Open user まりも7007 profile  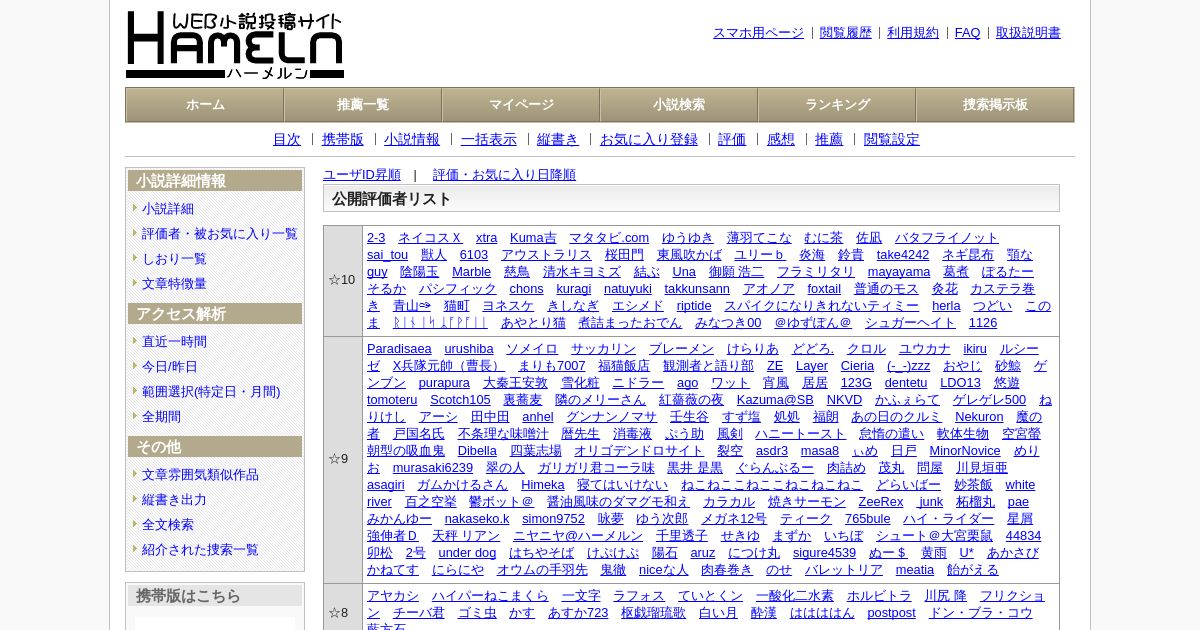[x=554, y=366]
